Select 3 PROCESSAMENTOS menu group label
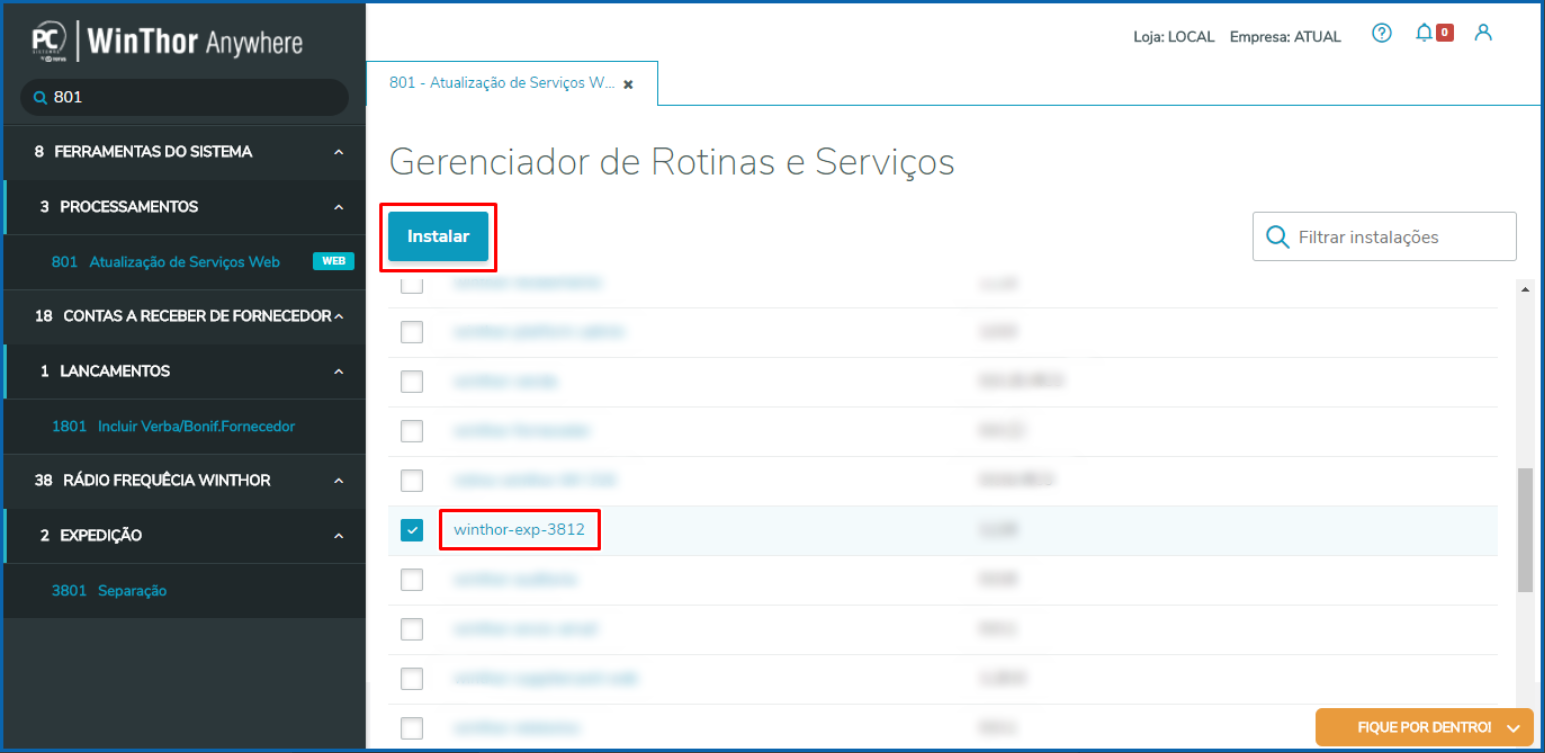 pos(119,207)
